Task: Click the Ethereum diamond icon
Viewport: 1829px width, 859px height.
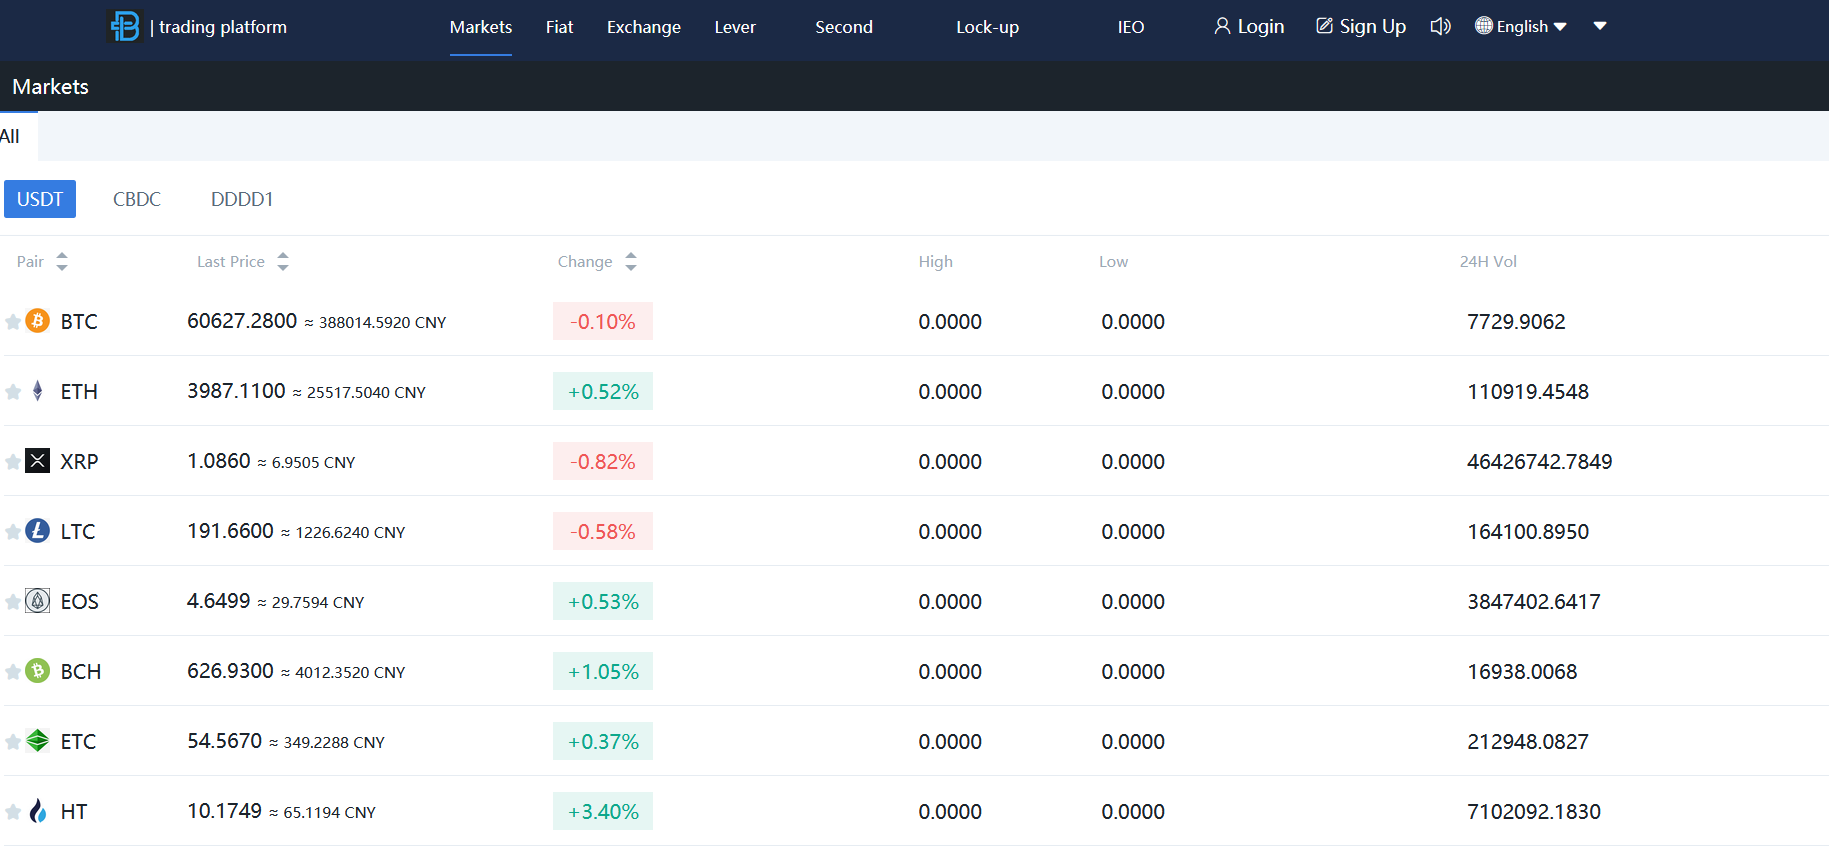Action: [38, 391]
